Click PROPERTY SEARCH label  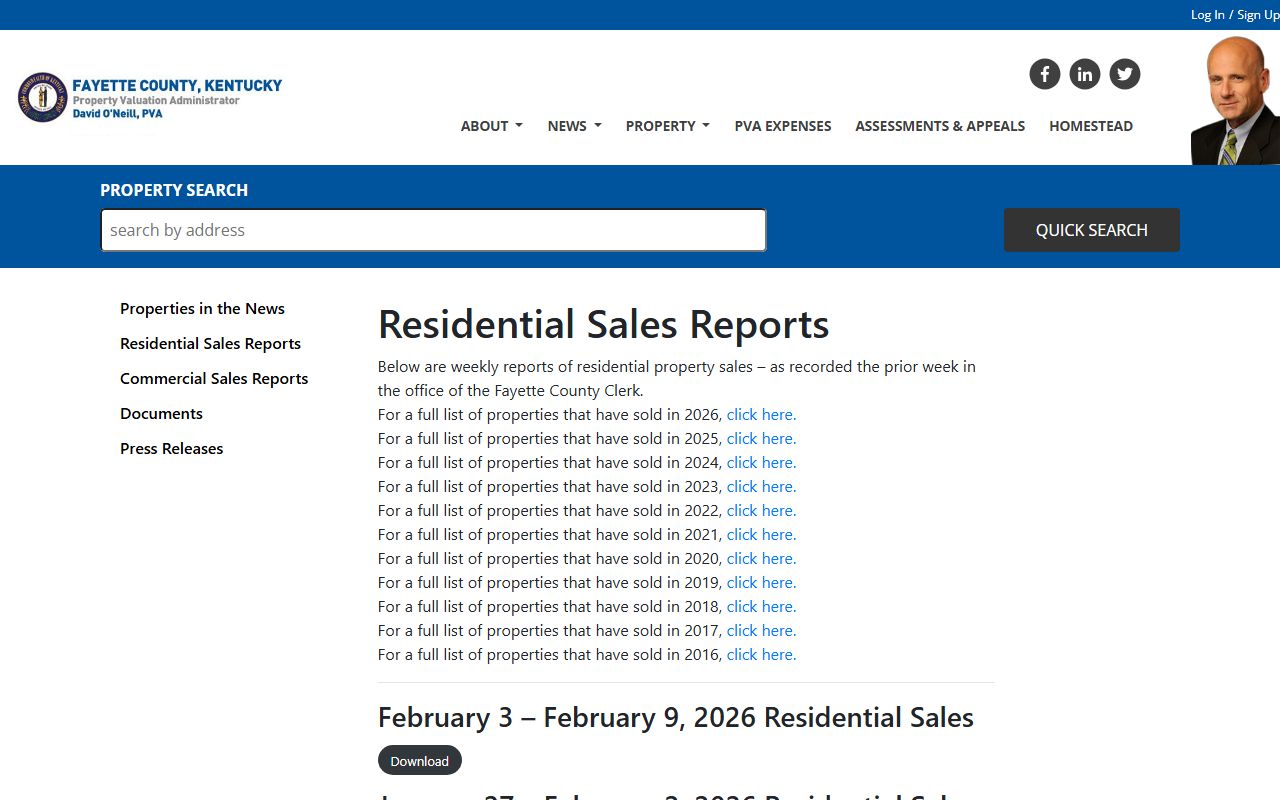tap(174, 190)
